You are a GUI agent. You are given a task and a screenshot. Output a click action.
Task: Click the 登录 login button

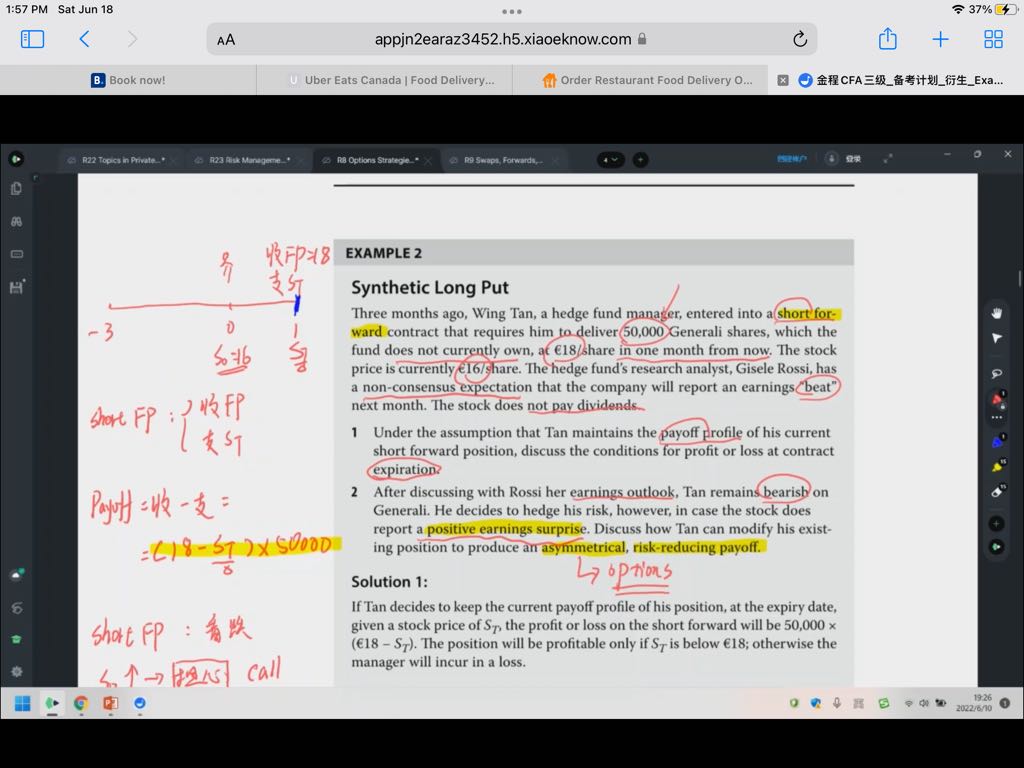point(853,159)
